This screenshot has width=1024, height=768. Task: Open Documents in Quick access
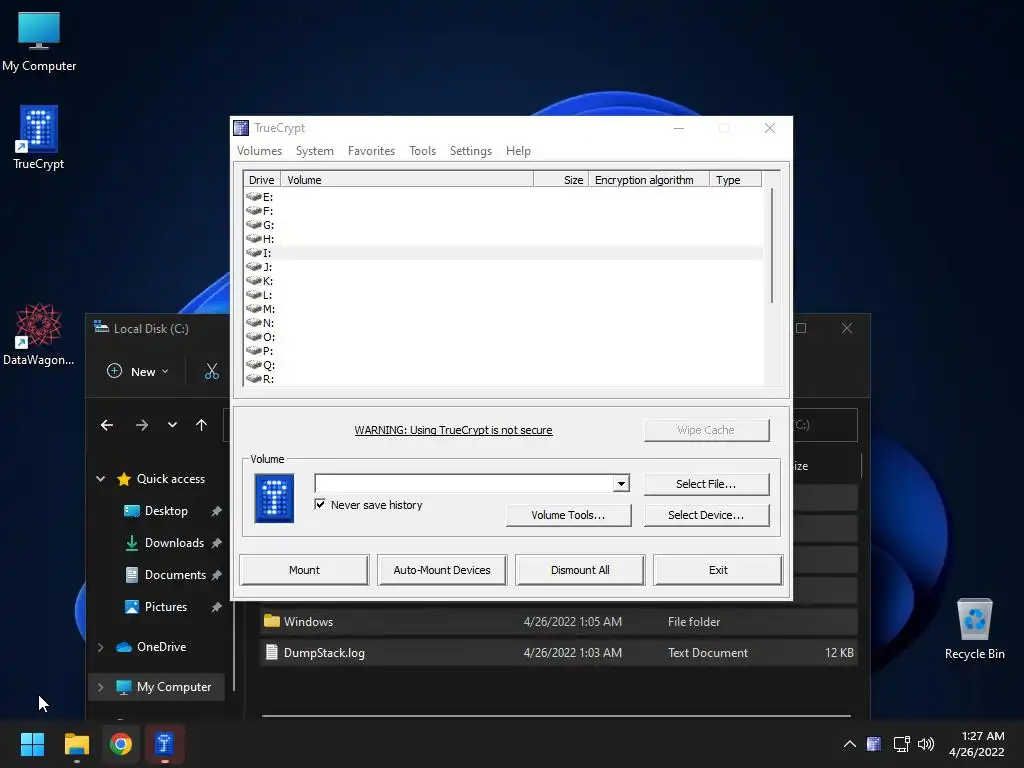coord(175,575)
